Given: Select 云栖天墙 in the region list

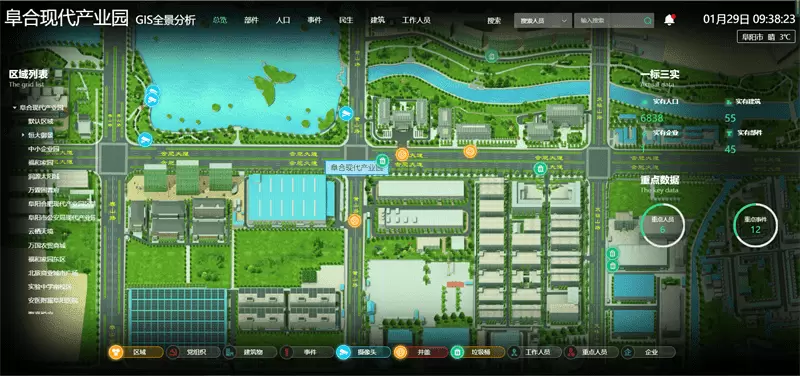Looking at the screenshot, I should [x=41, y=231].
